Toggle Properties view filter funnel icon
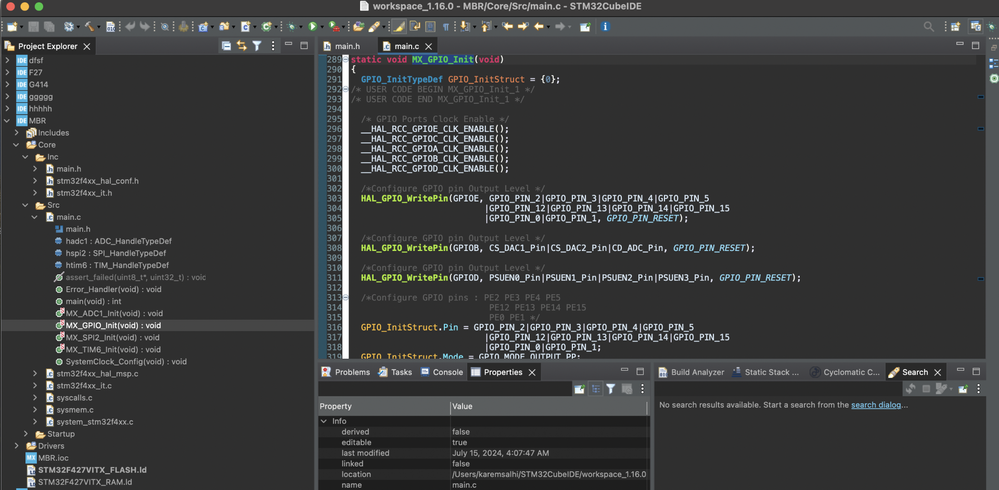This screenshot has width=999, height=490. (610, 388)
